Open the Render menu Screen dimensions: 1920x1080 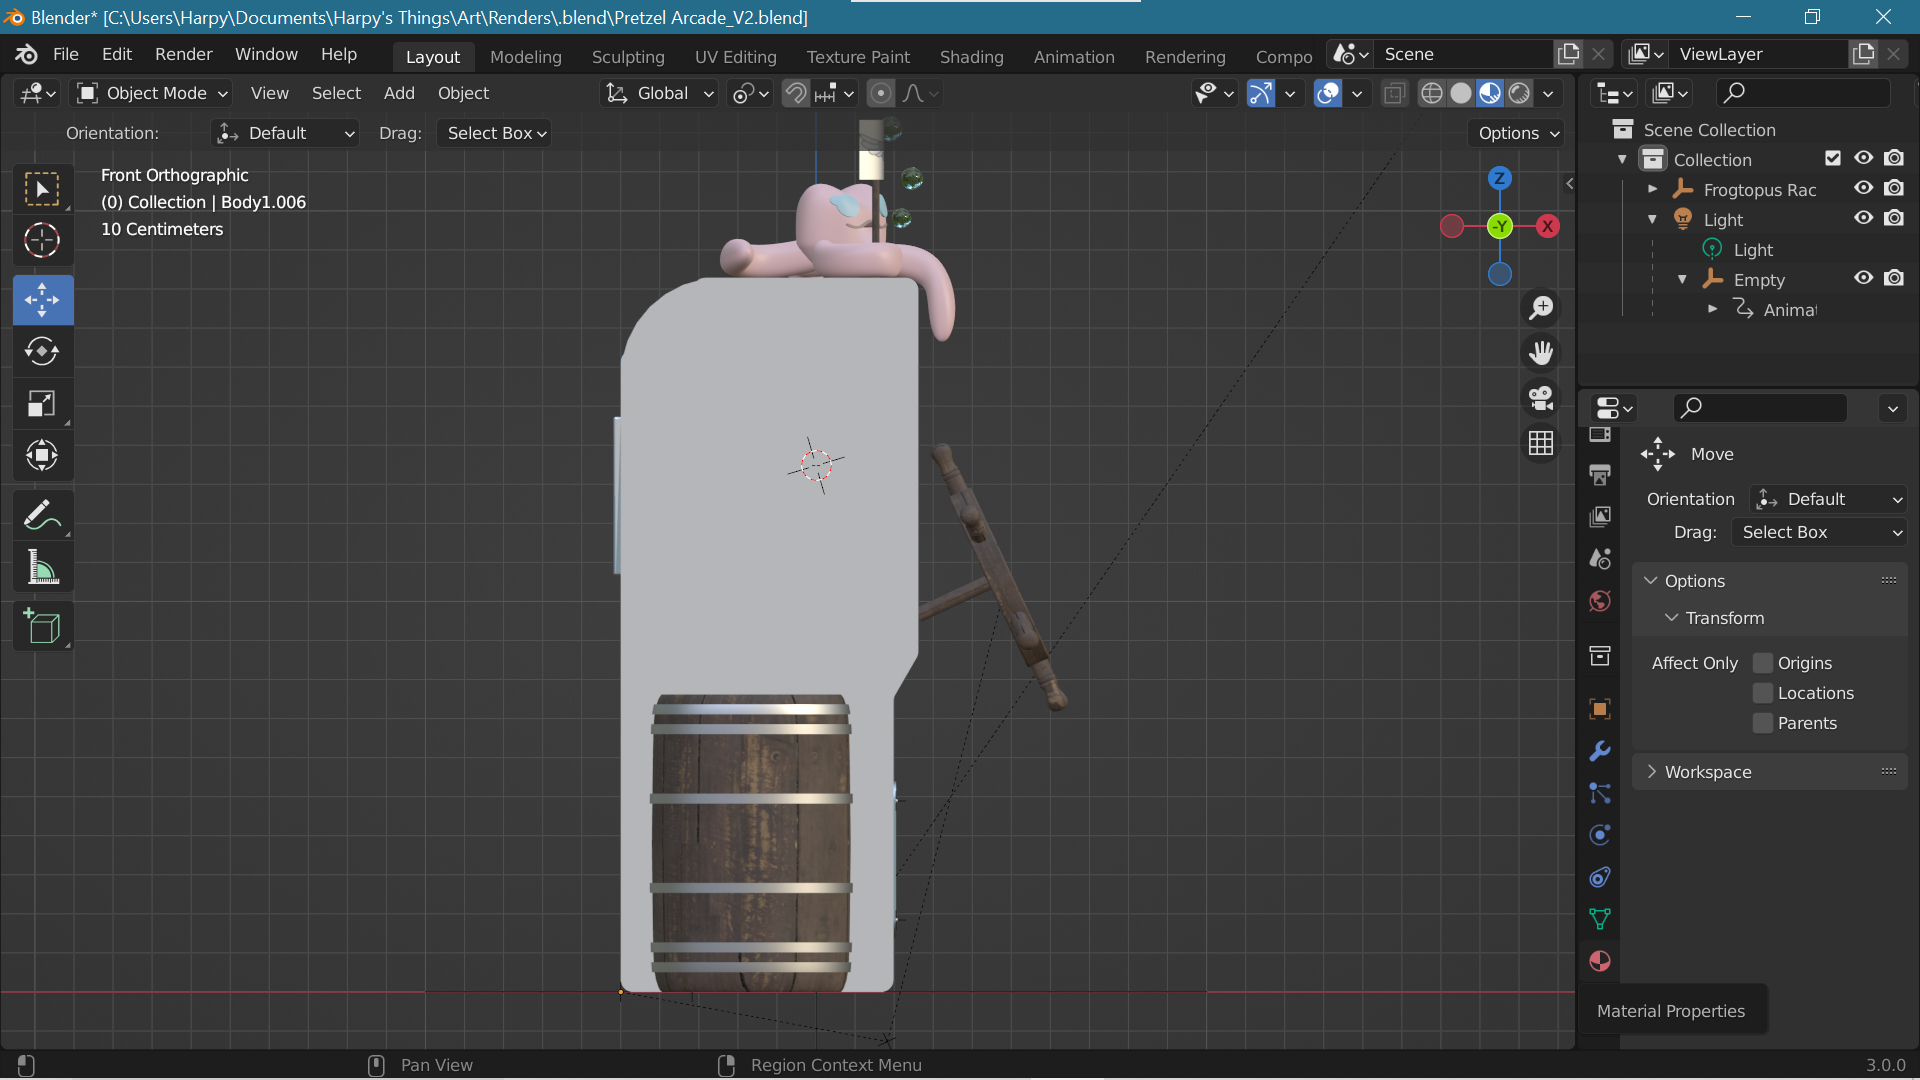(x=183, y=54)
